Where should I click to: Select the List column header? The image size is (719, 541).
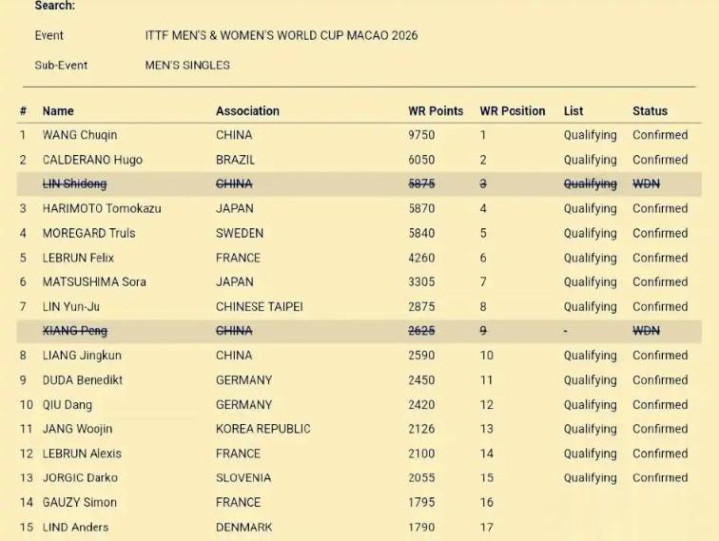[573, 111]
